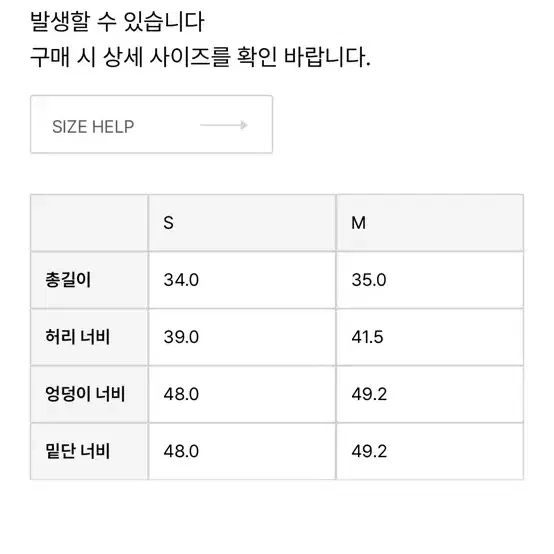Select the 49.2 hip width cell for M

click(x=430, y=394)
